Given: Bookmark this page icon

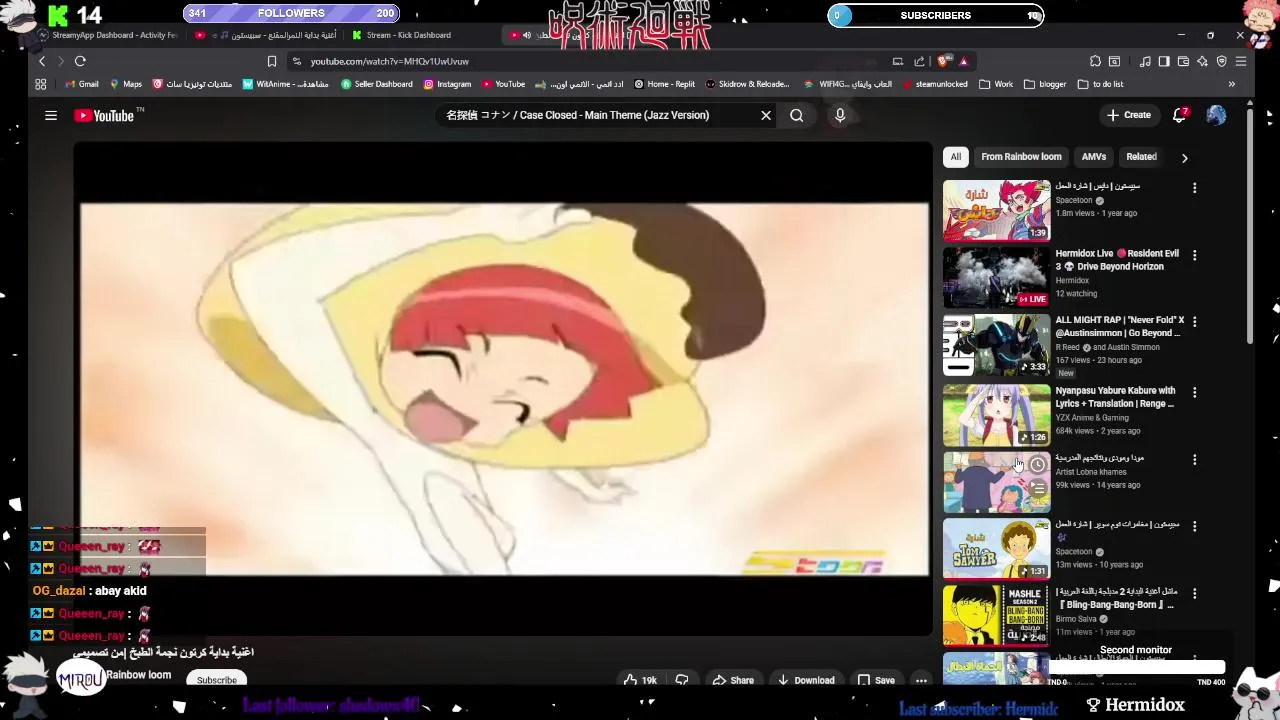Looking at the screenshot, I should pos(271,61).
